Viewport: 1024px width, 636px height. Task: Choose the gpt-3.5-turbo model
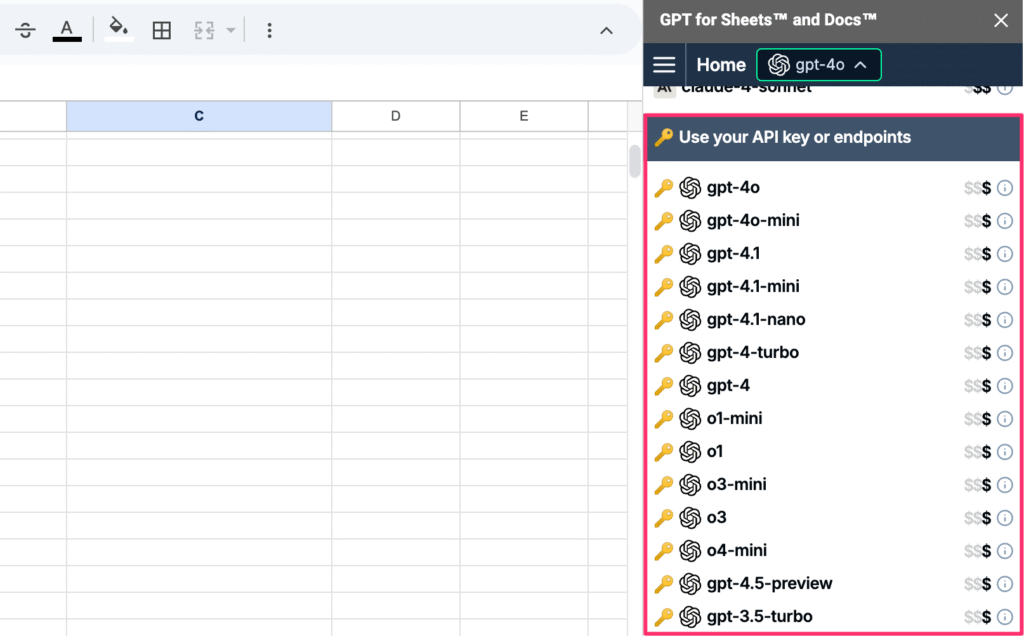coord(833,616)
